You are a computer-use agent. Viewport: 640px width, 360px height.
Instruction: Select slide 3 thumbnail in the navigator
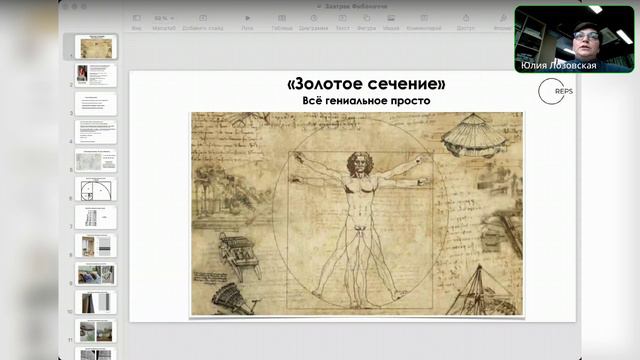(96, 103)
